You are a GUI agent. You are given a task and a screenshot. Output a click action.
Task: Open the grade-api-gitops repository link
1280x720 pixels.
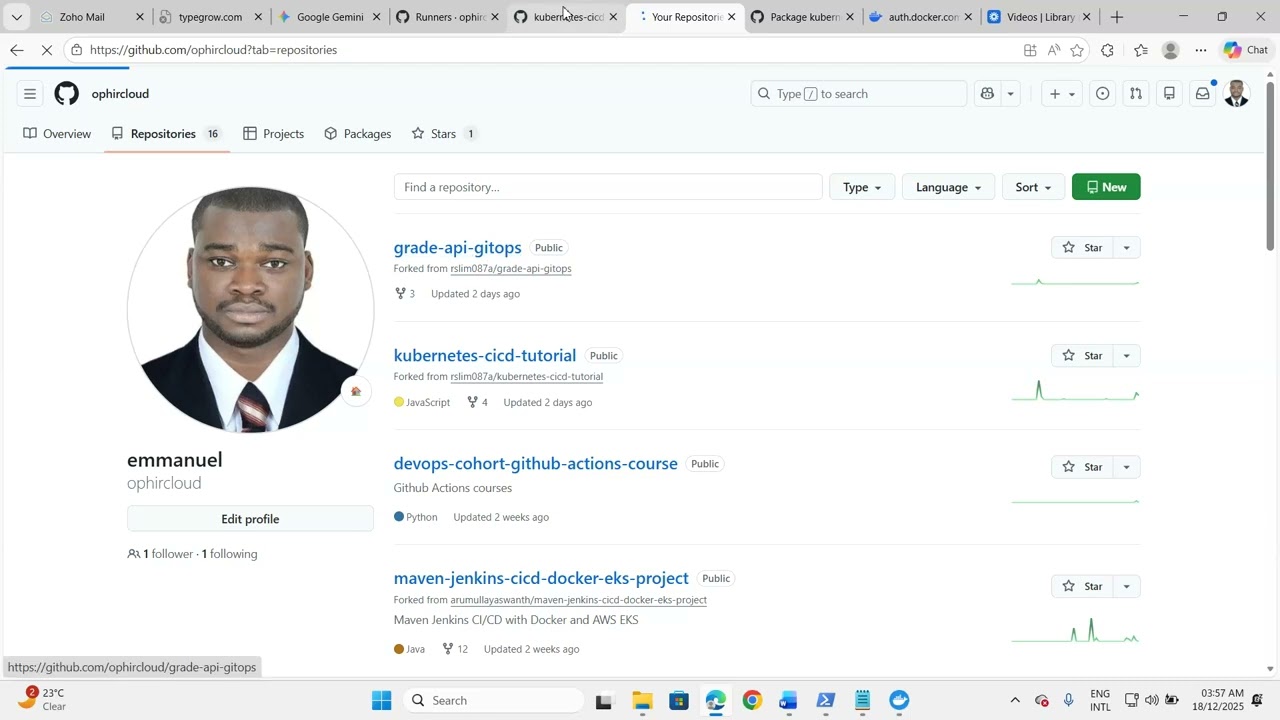457,247
